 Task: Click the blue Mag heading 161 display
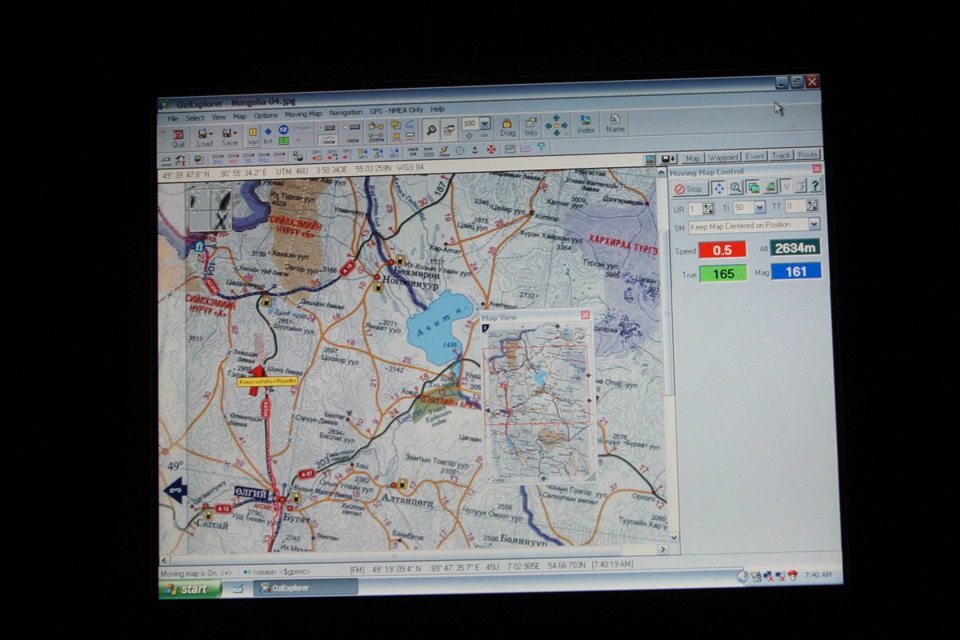[796, 271]
